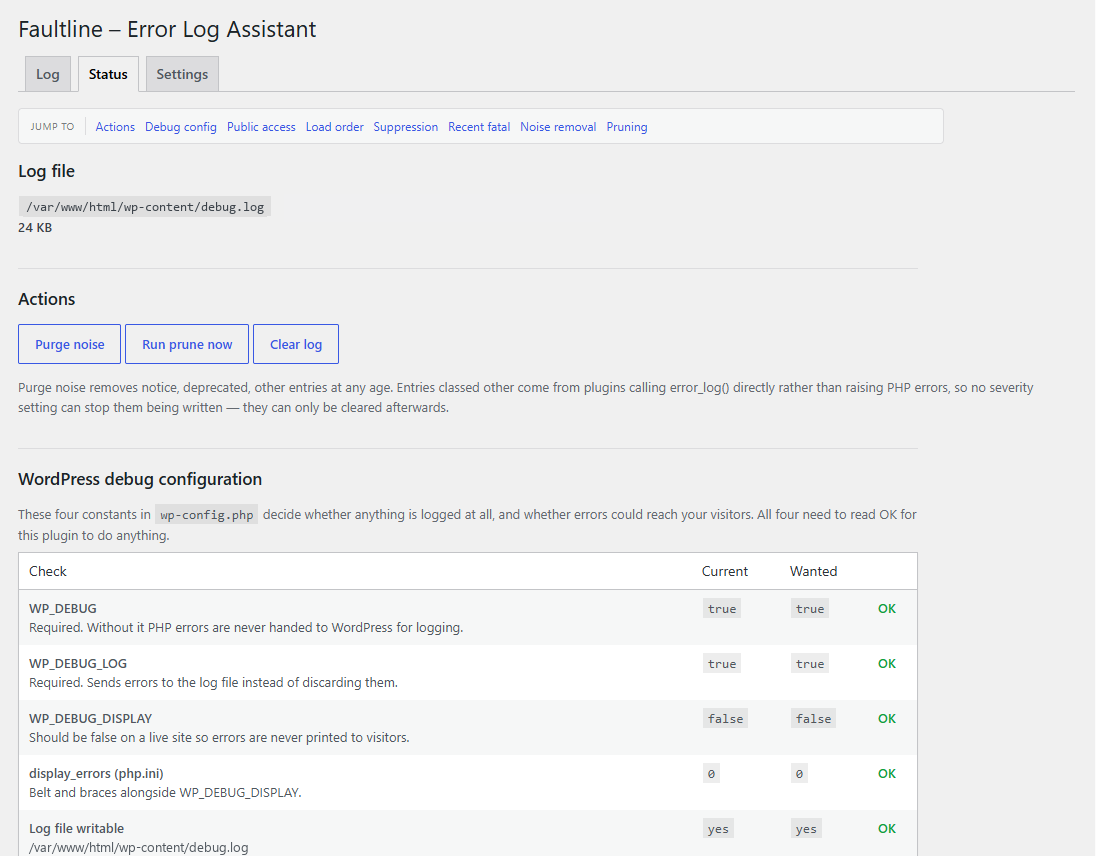Click OK status in WP_DEBUG row

click(887, 609)
